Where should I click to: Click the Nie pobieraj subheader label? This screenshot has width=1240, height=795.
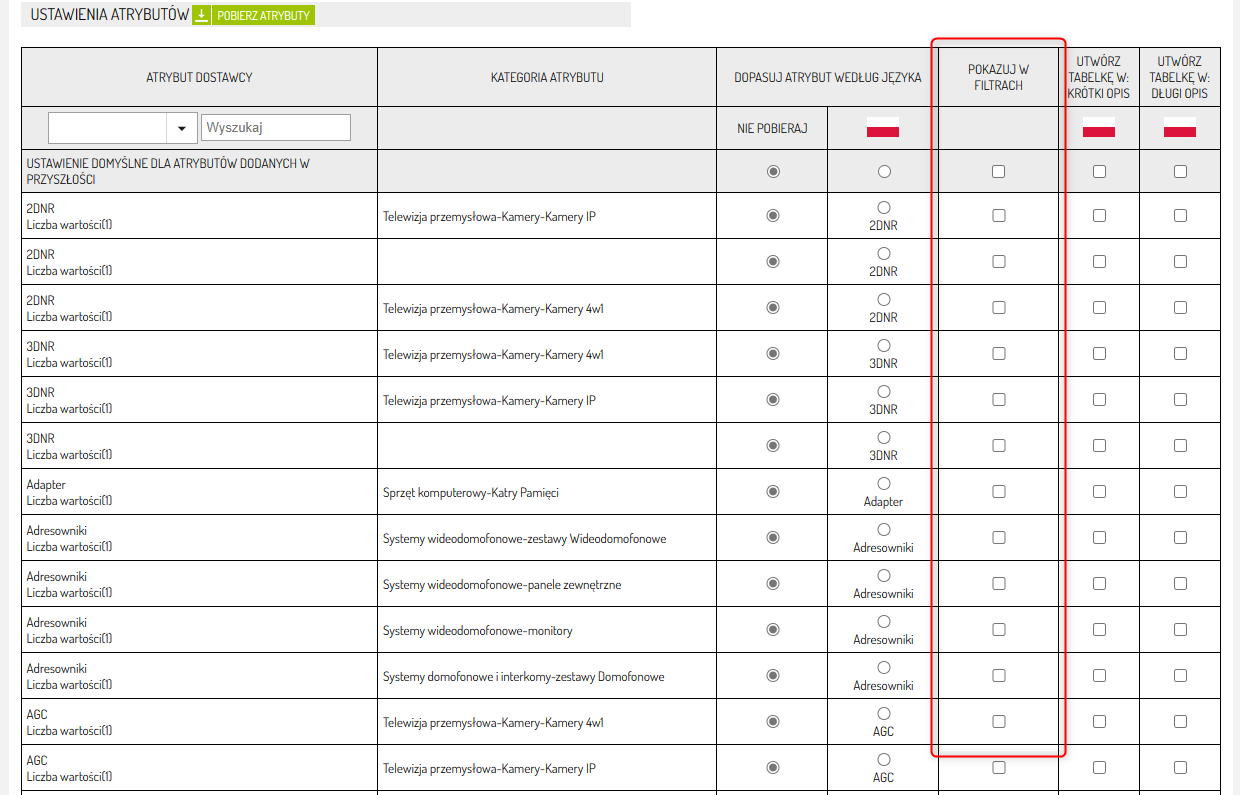[772, 128]
